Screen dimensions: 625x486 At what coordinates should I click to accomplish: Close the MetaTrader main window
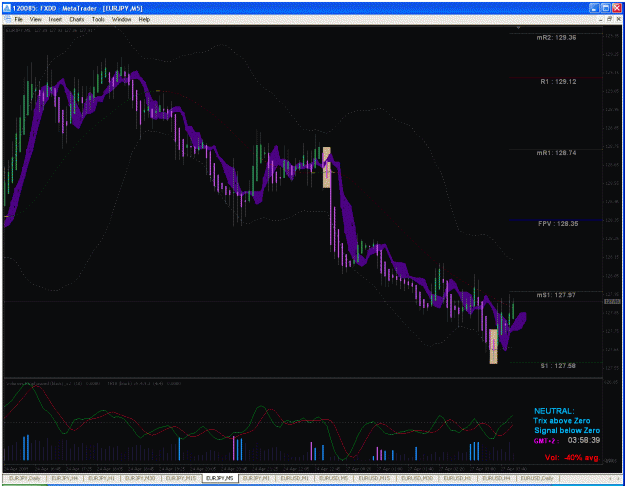[617, 8]
